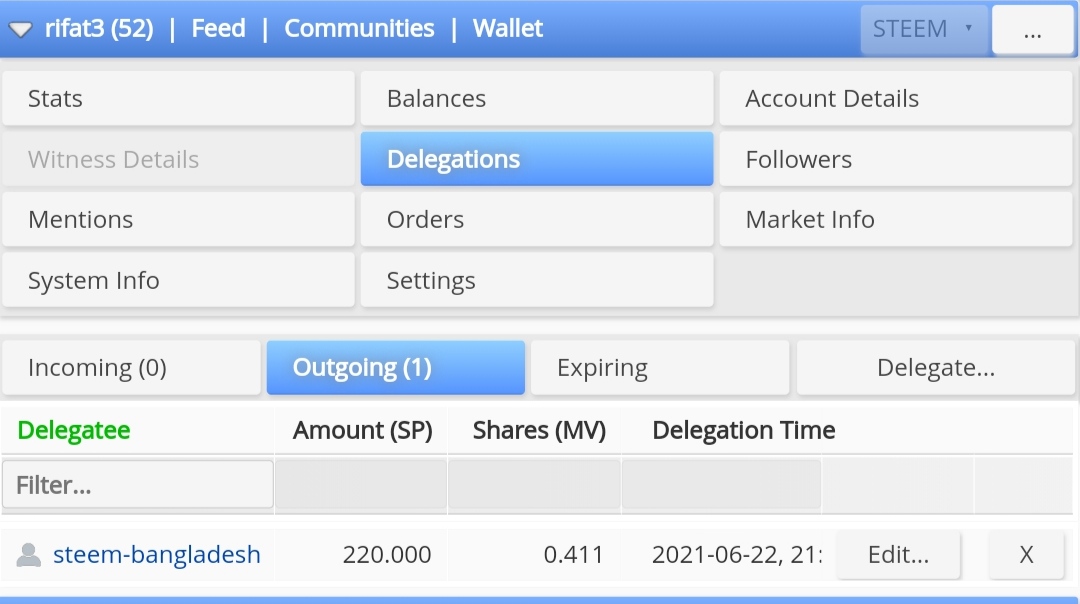1080x604 pixels.
Task: Show Incoming (0) delegations
Action: pos(132,368)
